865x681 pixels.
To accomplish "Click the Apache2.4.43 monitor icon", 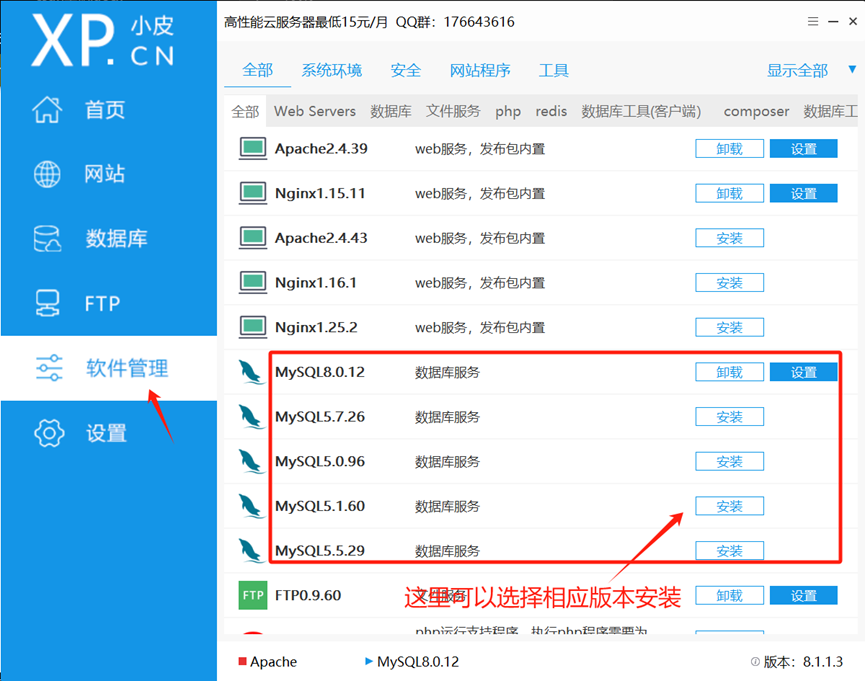I will tap(253, 238).
